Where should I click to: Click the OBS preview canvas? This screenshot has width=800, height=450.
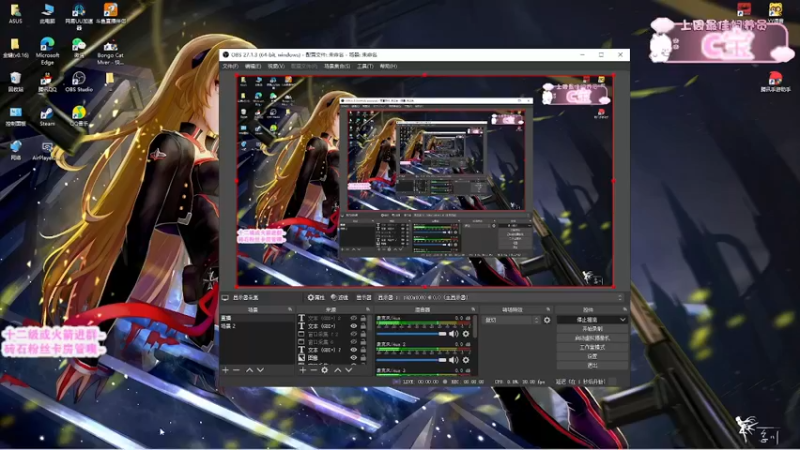pyautogui.click(x=424, y=181)
